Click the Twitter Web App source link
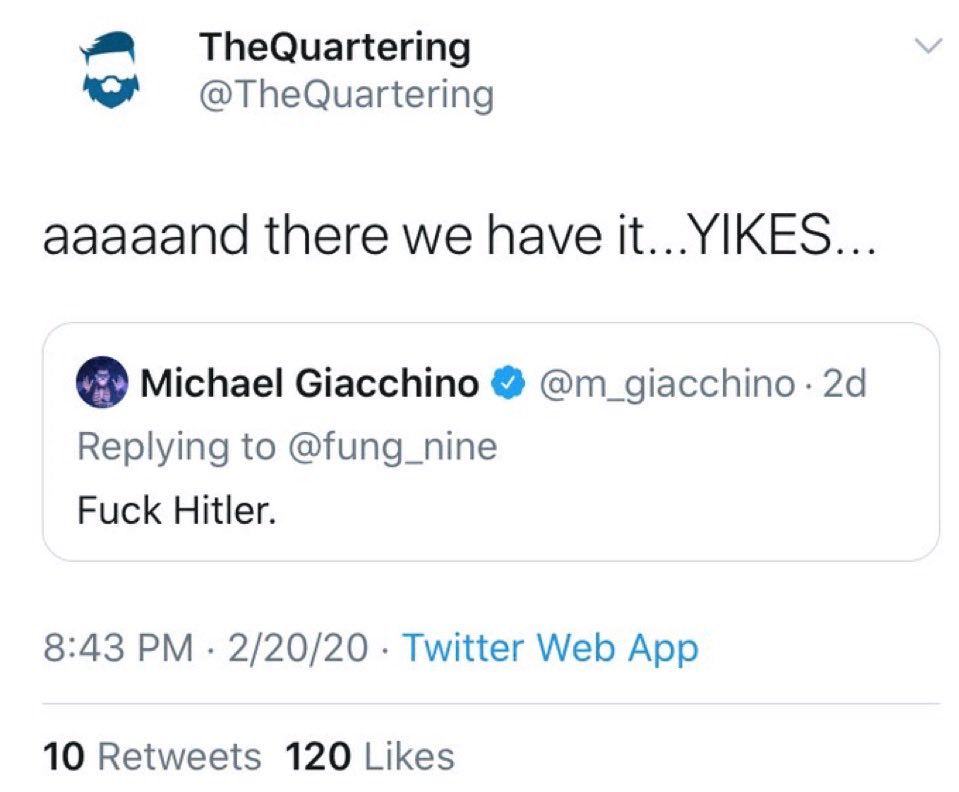This screenshot has width=959, height=792. (x=549, y=648)
